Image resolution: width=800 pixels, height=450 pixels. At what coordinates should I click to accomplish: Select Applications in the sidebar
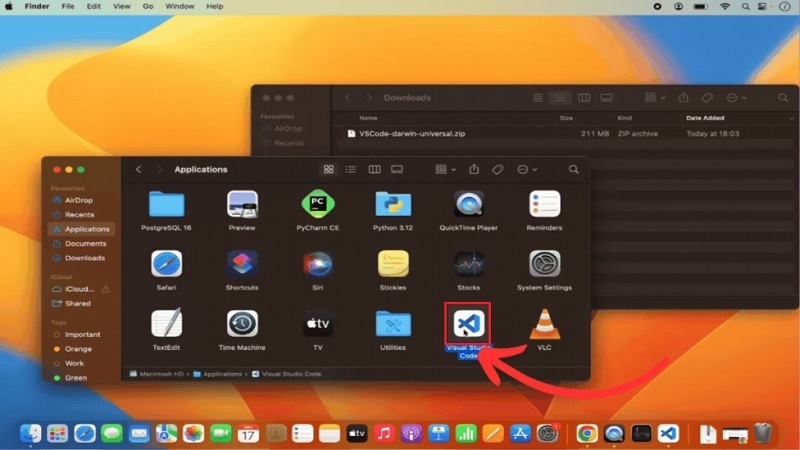pos(82,229)
